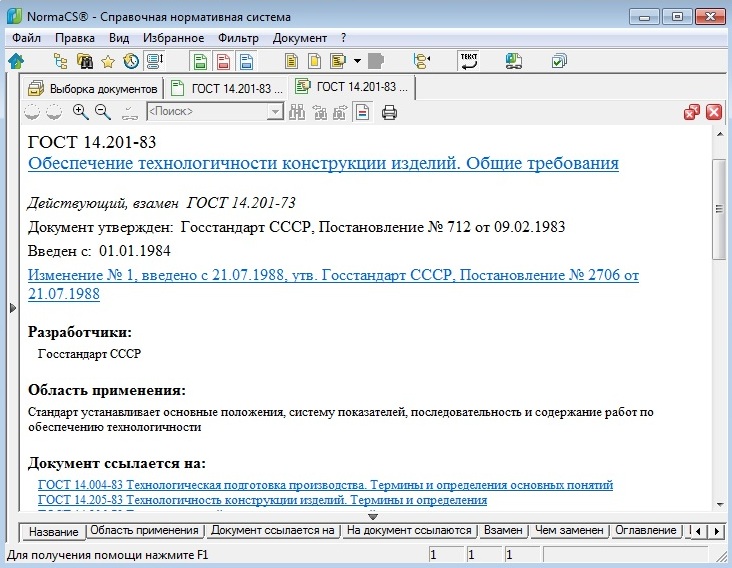Viewport: 732px width, 568px height.
Task: Open the ? help menu
Action: click(x=344, y=38)
